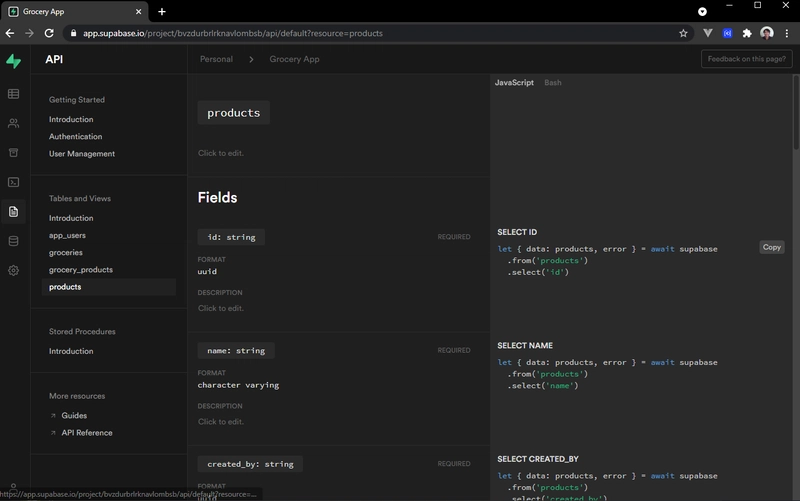
Task: Click the Feedback on this page button
Action: [746, 59]
